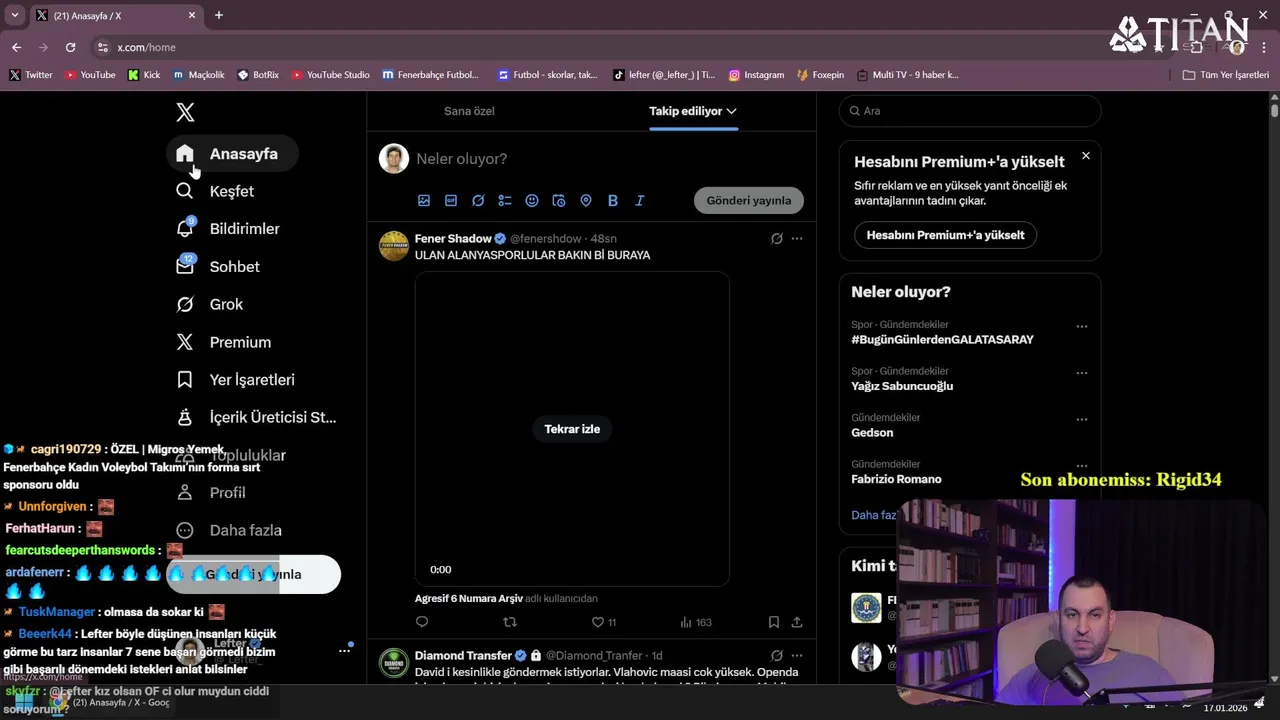The width and height of the screenshot is (1280, 720).
Task: View analytics of Fener Shadow post
Action: (695, 622)
